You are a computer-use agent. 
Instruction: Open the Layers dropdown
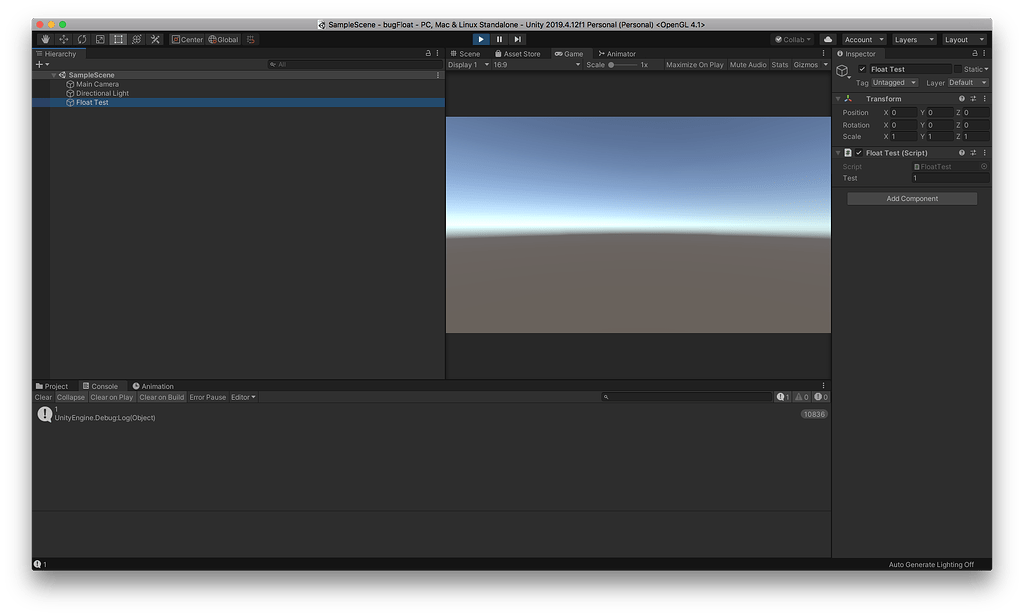pos(913,39)
